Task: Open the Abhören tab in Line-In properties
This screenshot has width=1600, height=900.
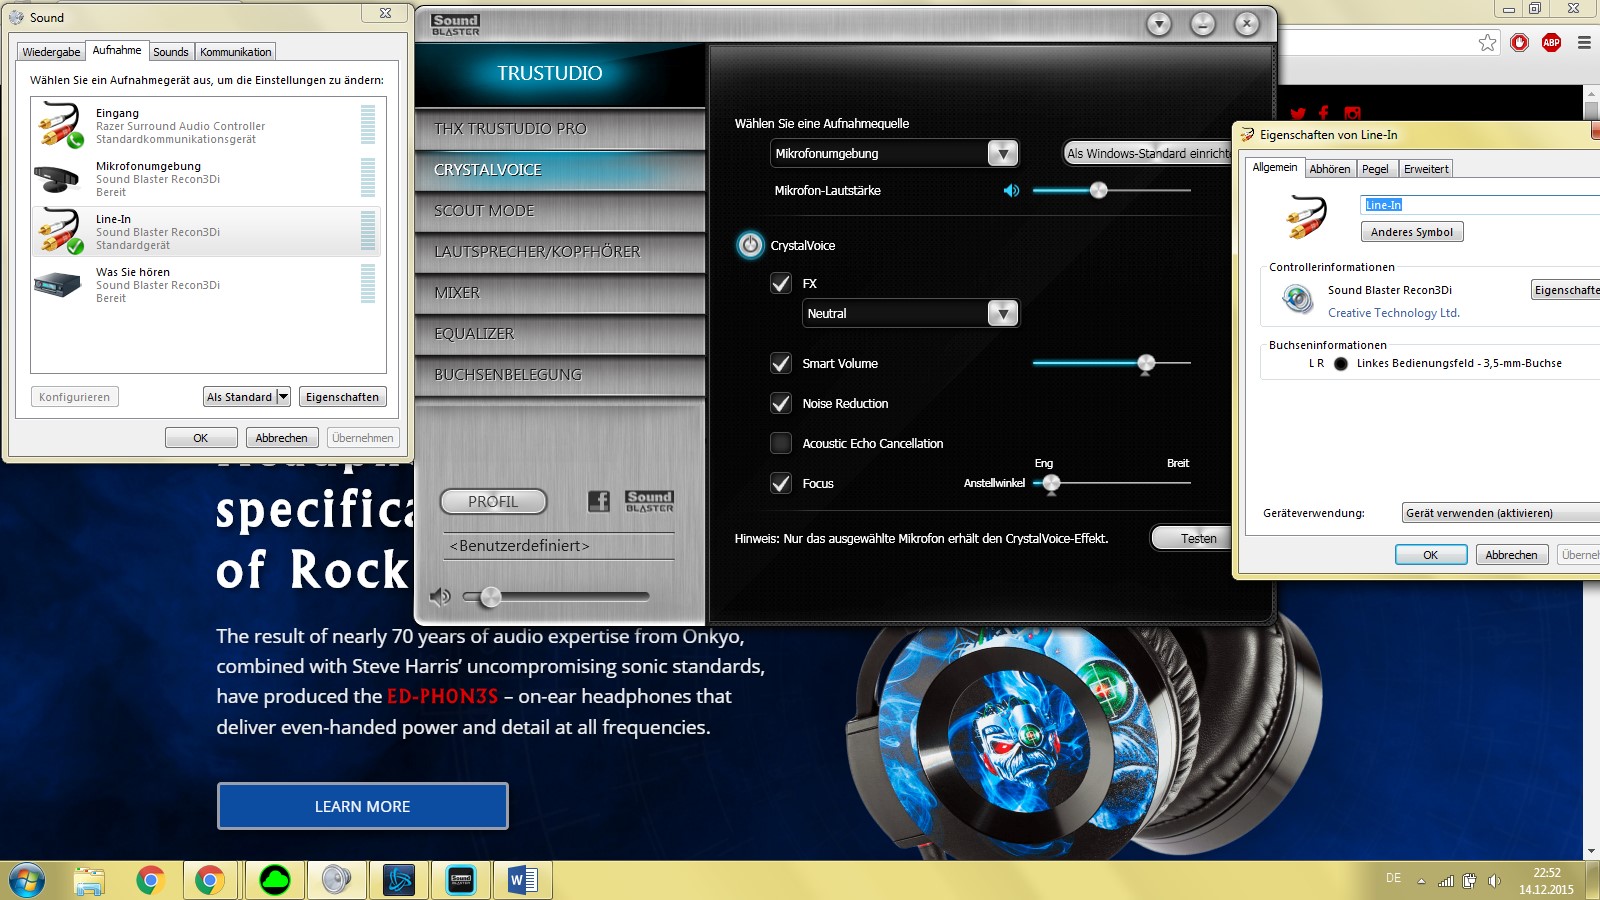Action: click(x=1330, y=169)
